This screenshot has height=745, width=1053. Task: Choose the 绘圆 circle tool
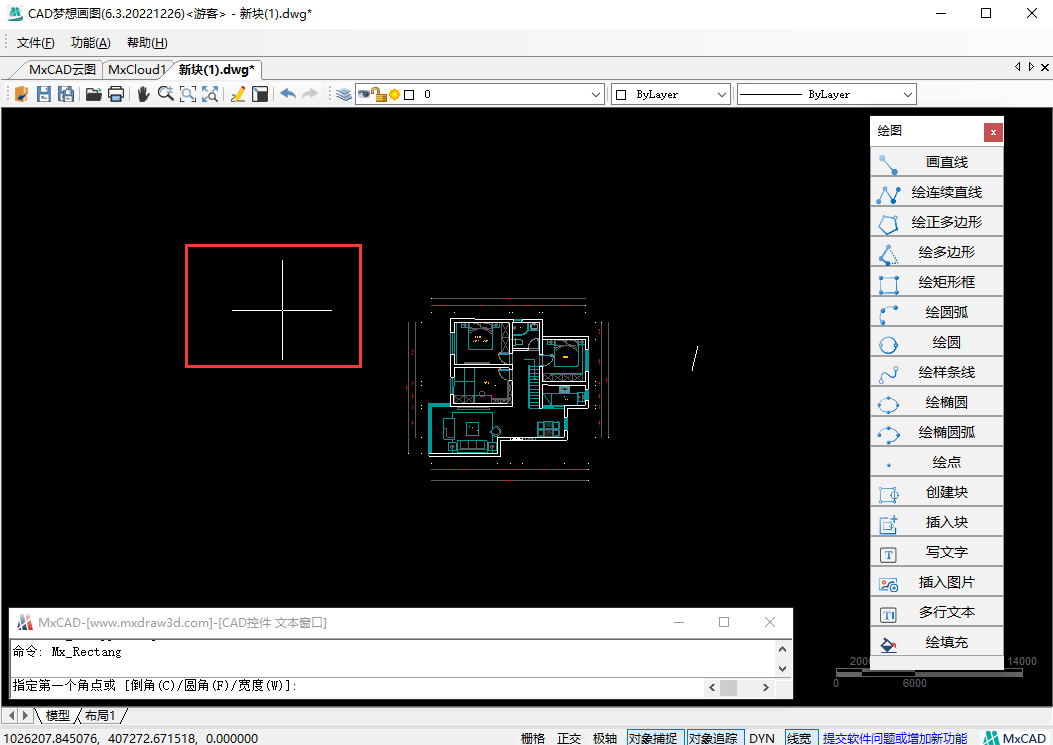coord(937,342)
